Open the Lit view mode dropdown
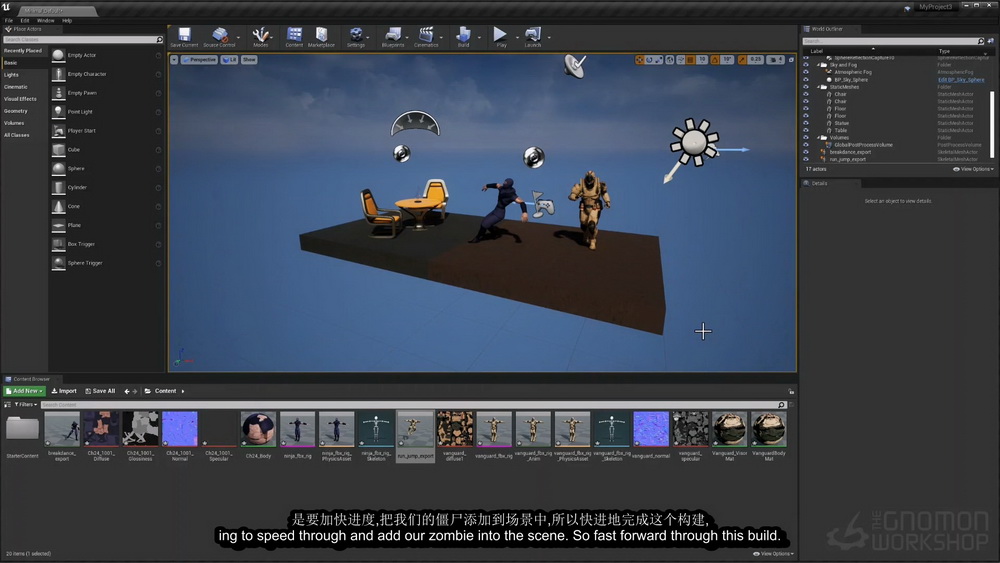This screenshot has width=1000, height=563. pyautogui.click(x=230, y=59)
